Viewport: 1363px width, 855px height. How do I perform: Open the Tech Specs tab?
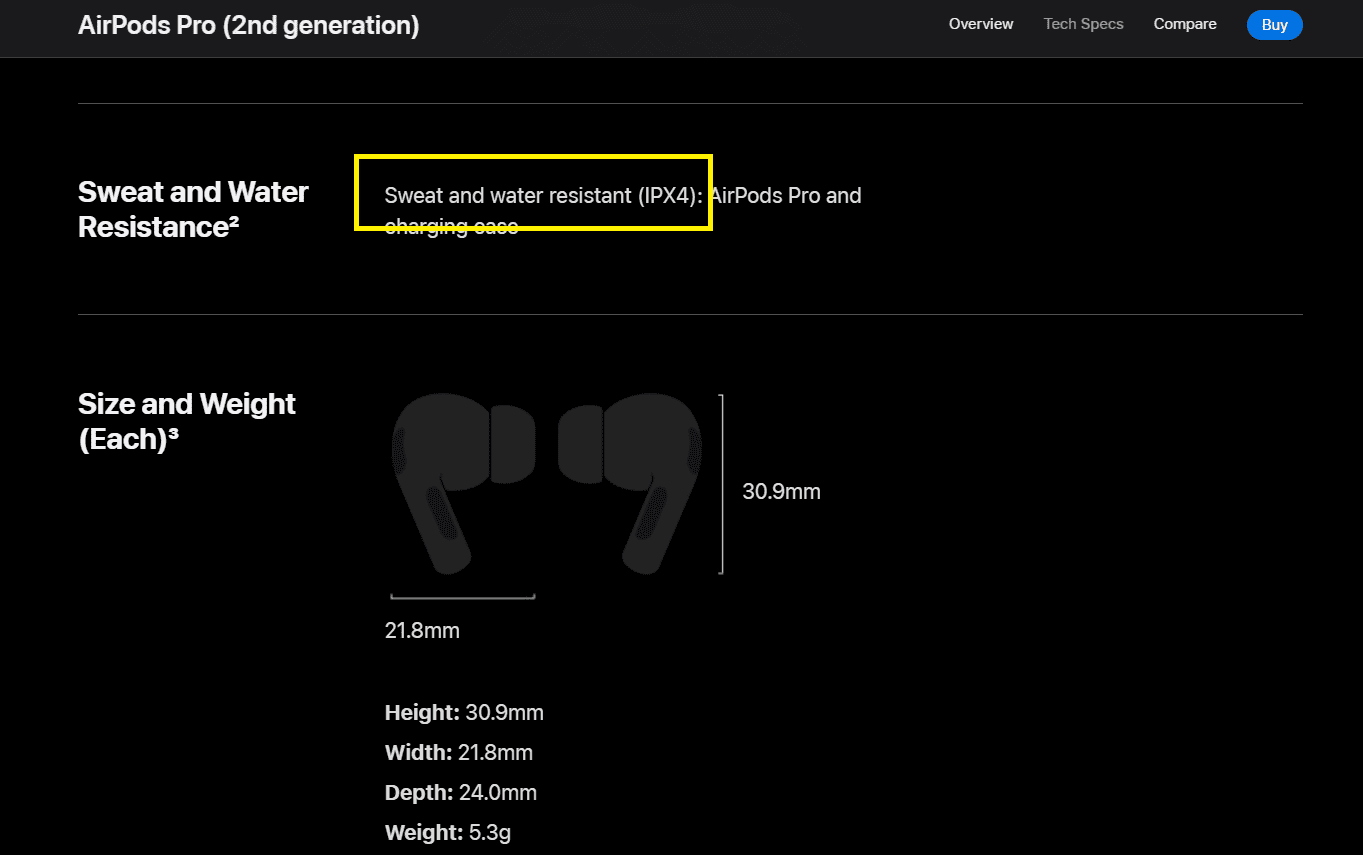(x=1084, y=24)
